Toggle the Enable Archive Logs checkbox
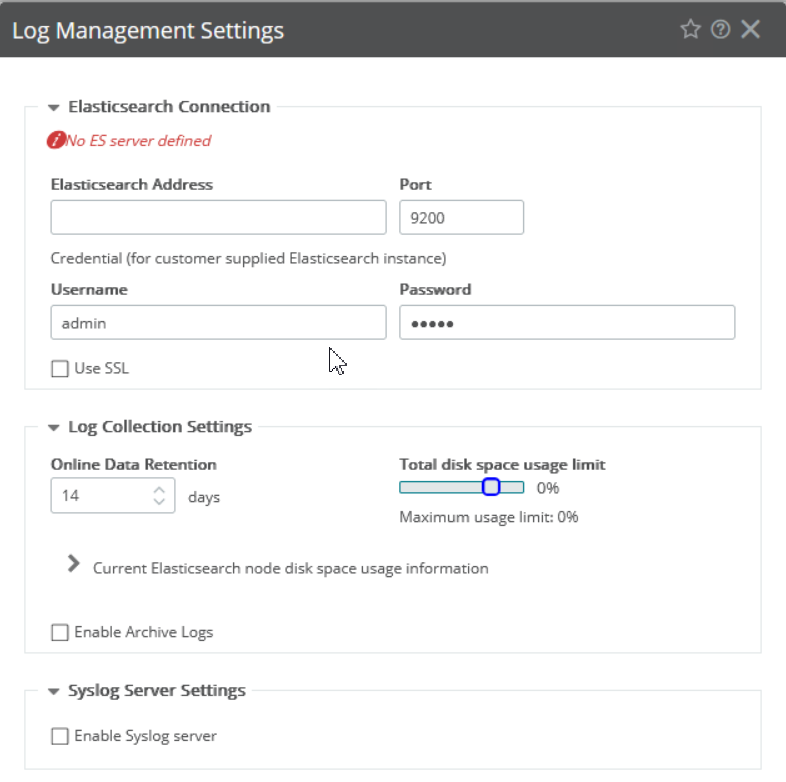786x782 pixels. [60, 632]
